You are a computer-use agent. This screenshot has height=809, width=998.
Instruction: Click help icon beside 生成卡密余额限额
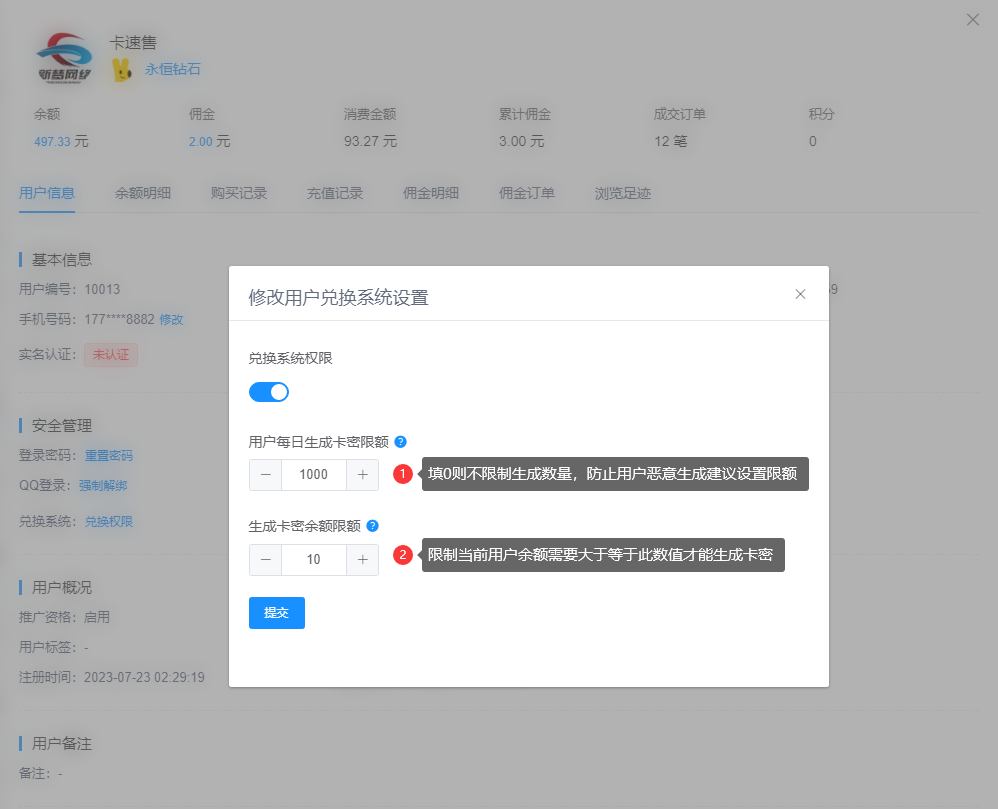(x=372, y=526)
